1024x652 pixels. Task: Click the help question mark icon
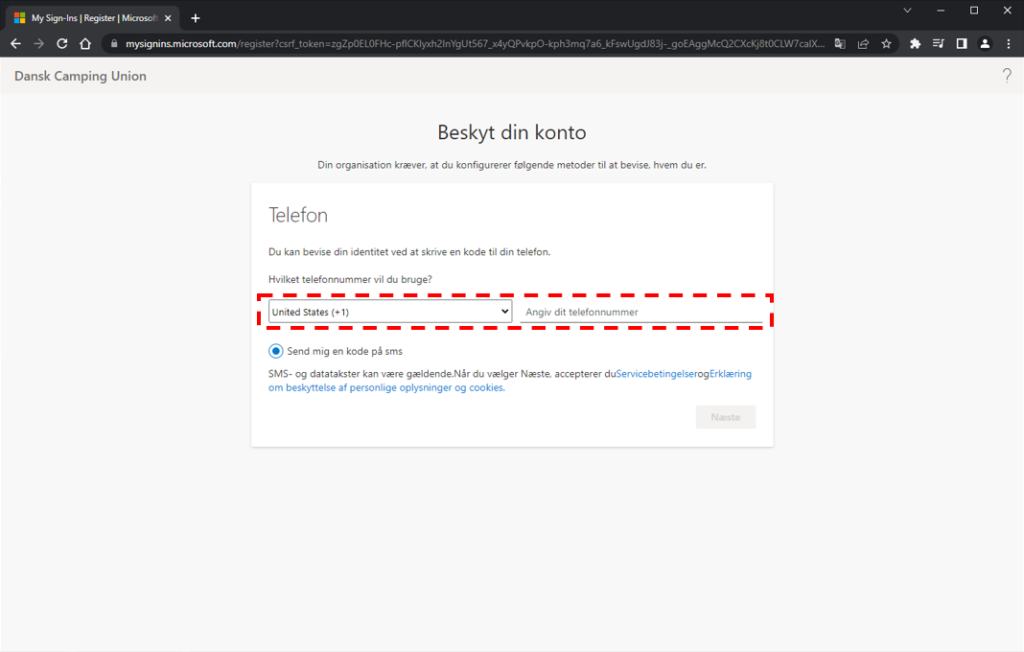click(x=1006, y=76)
